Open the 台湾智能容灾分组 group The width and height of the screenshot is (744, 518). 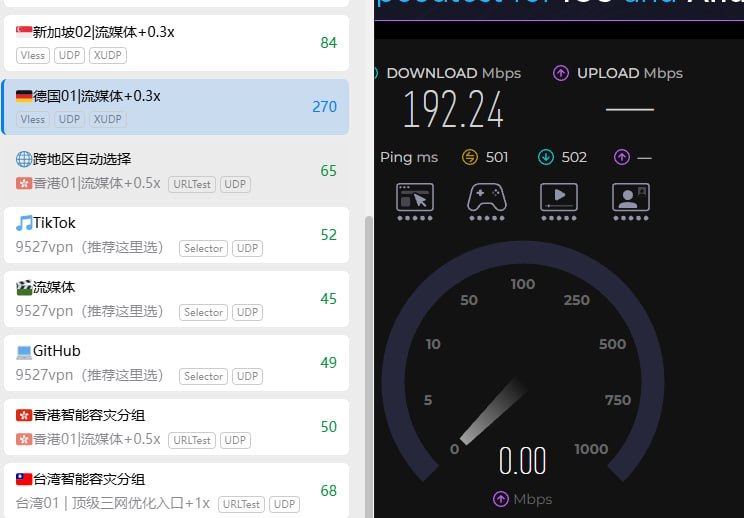[176, 490]
